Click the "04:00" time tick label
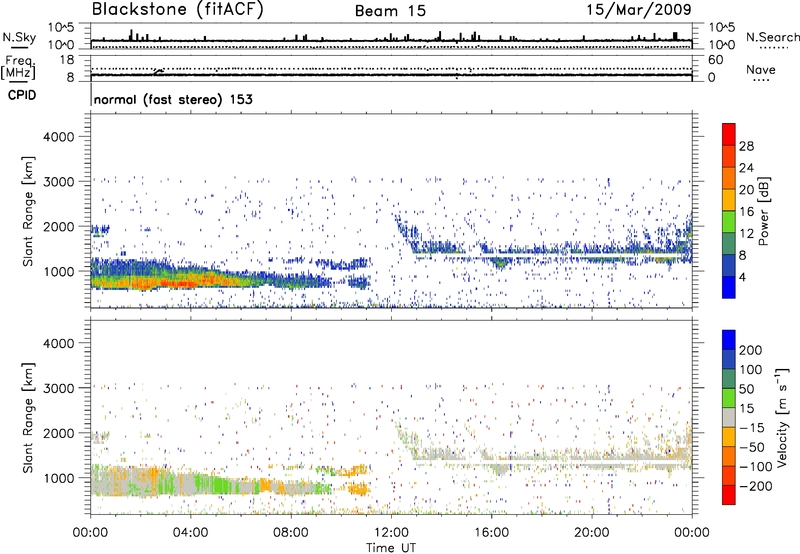Screen dimensions: 800x554 pyautogui.click(x=190, y=533)
